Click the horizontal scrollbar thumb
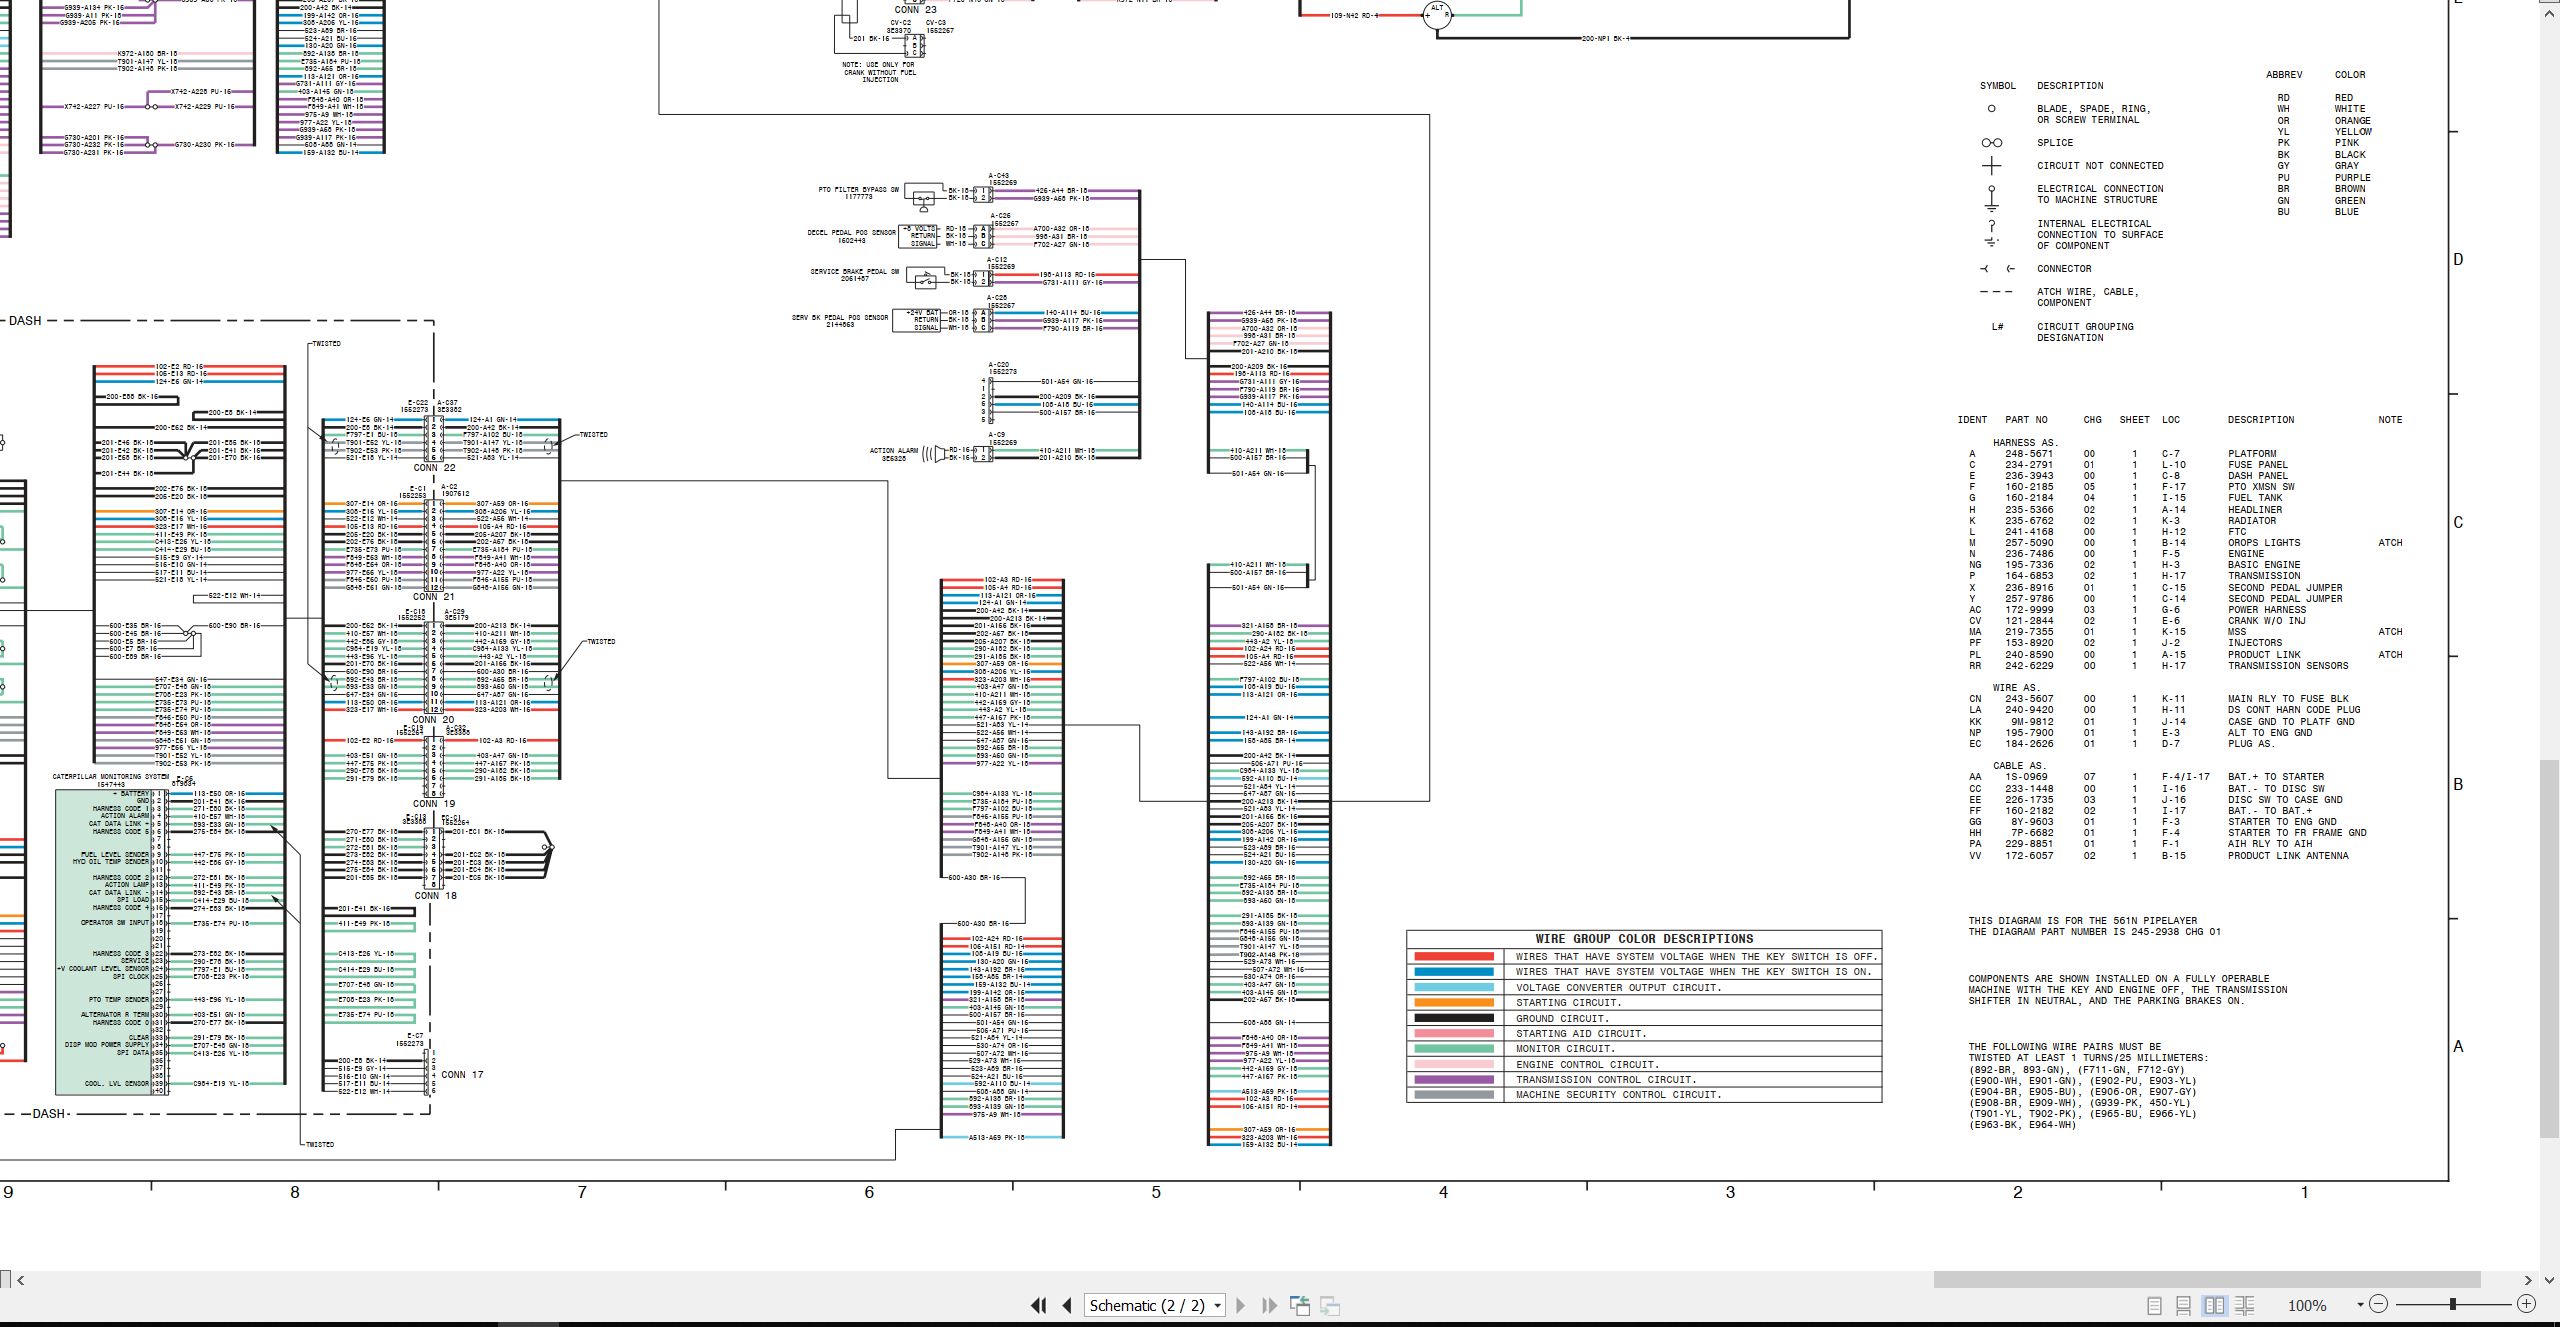The width and height of the screenshot is (2560, 1327). pos(2207,1280)
